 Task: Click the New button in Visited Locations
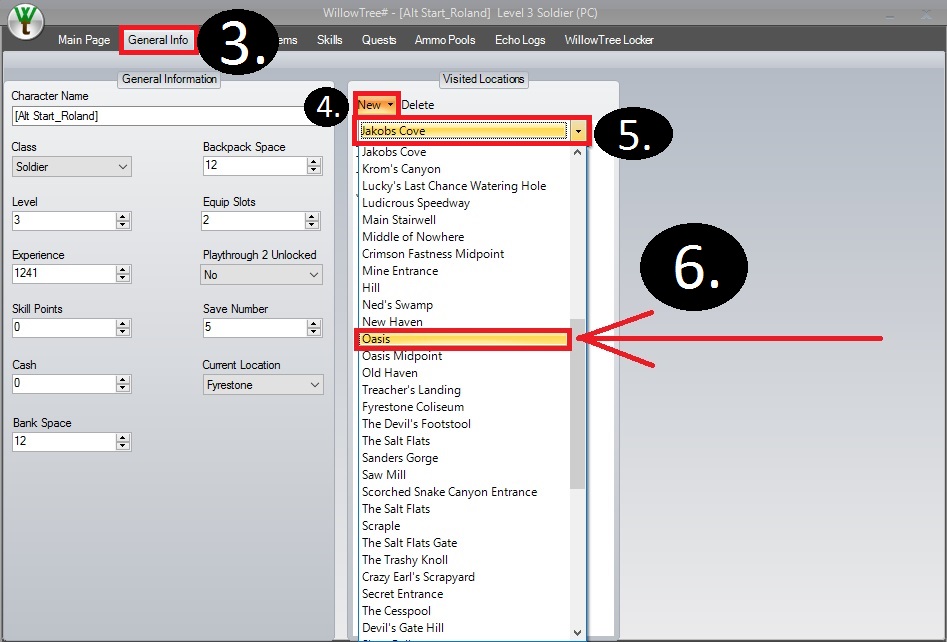(375, 105)
